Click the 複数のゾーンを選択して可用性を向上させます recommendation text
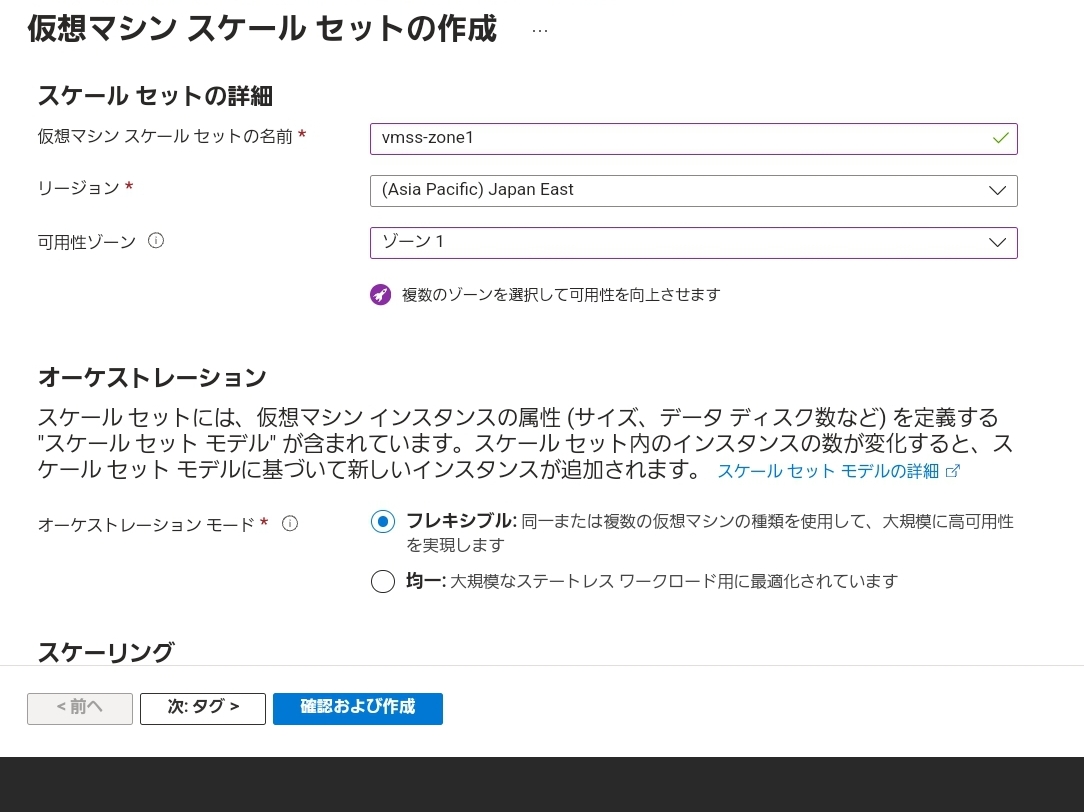This screenshot has width=1084, height=812. click(x=561, y=294)
